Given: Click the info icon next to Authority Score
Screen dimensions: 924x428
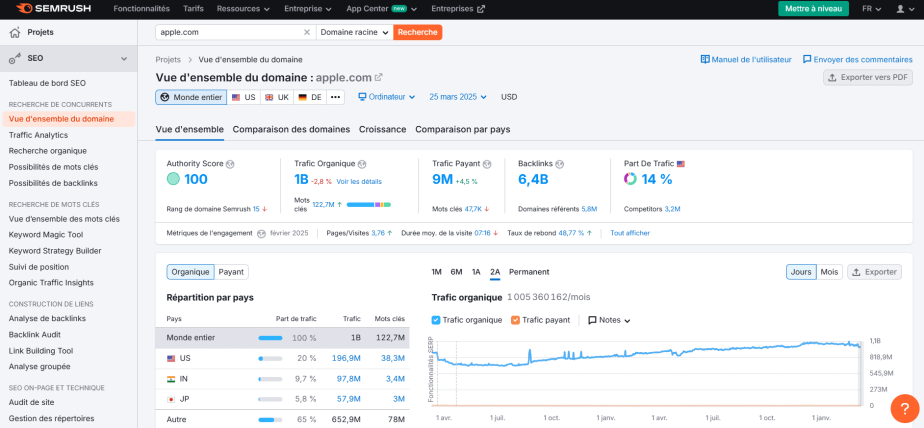Looking at the screenshot, I should 230,164.
